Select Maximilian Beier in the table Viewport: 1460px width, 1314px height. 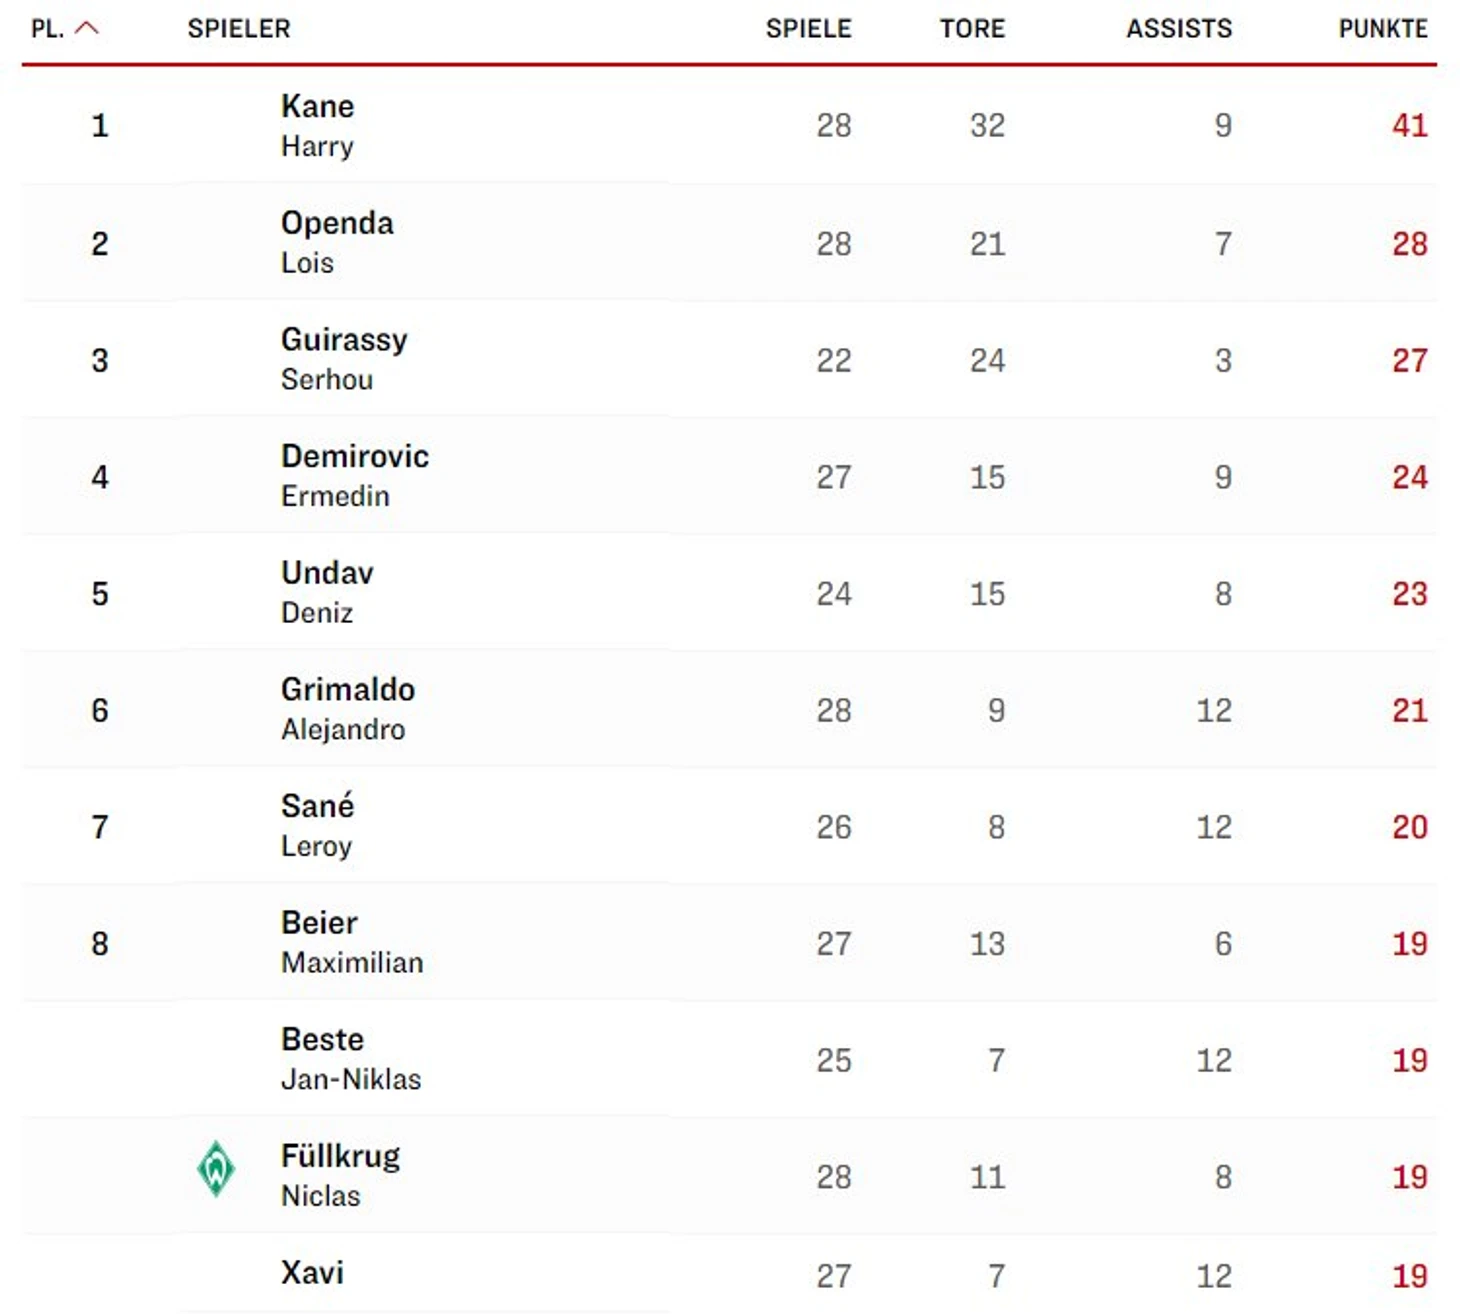click(x=352, y=942)
